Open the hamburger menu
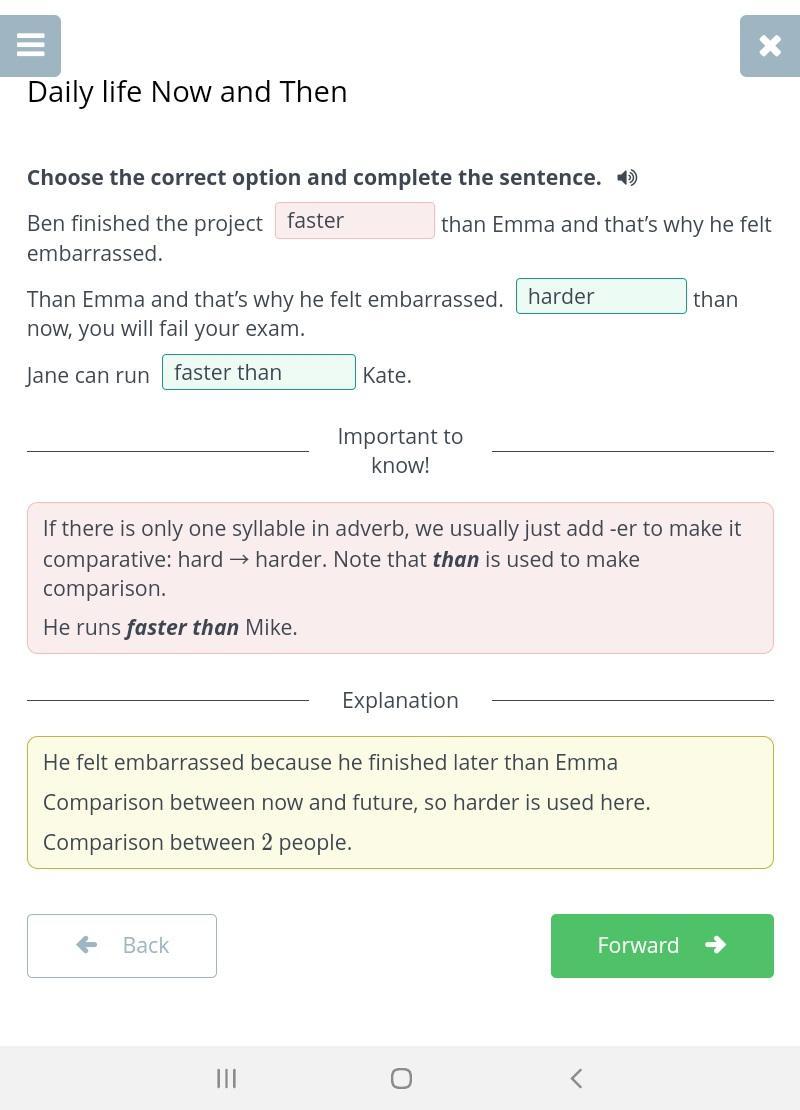 point(31,46)
